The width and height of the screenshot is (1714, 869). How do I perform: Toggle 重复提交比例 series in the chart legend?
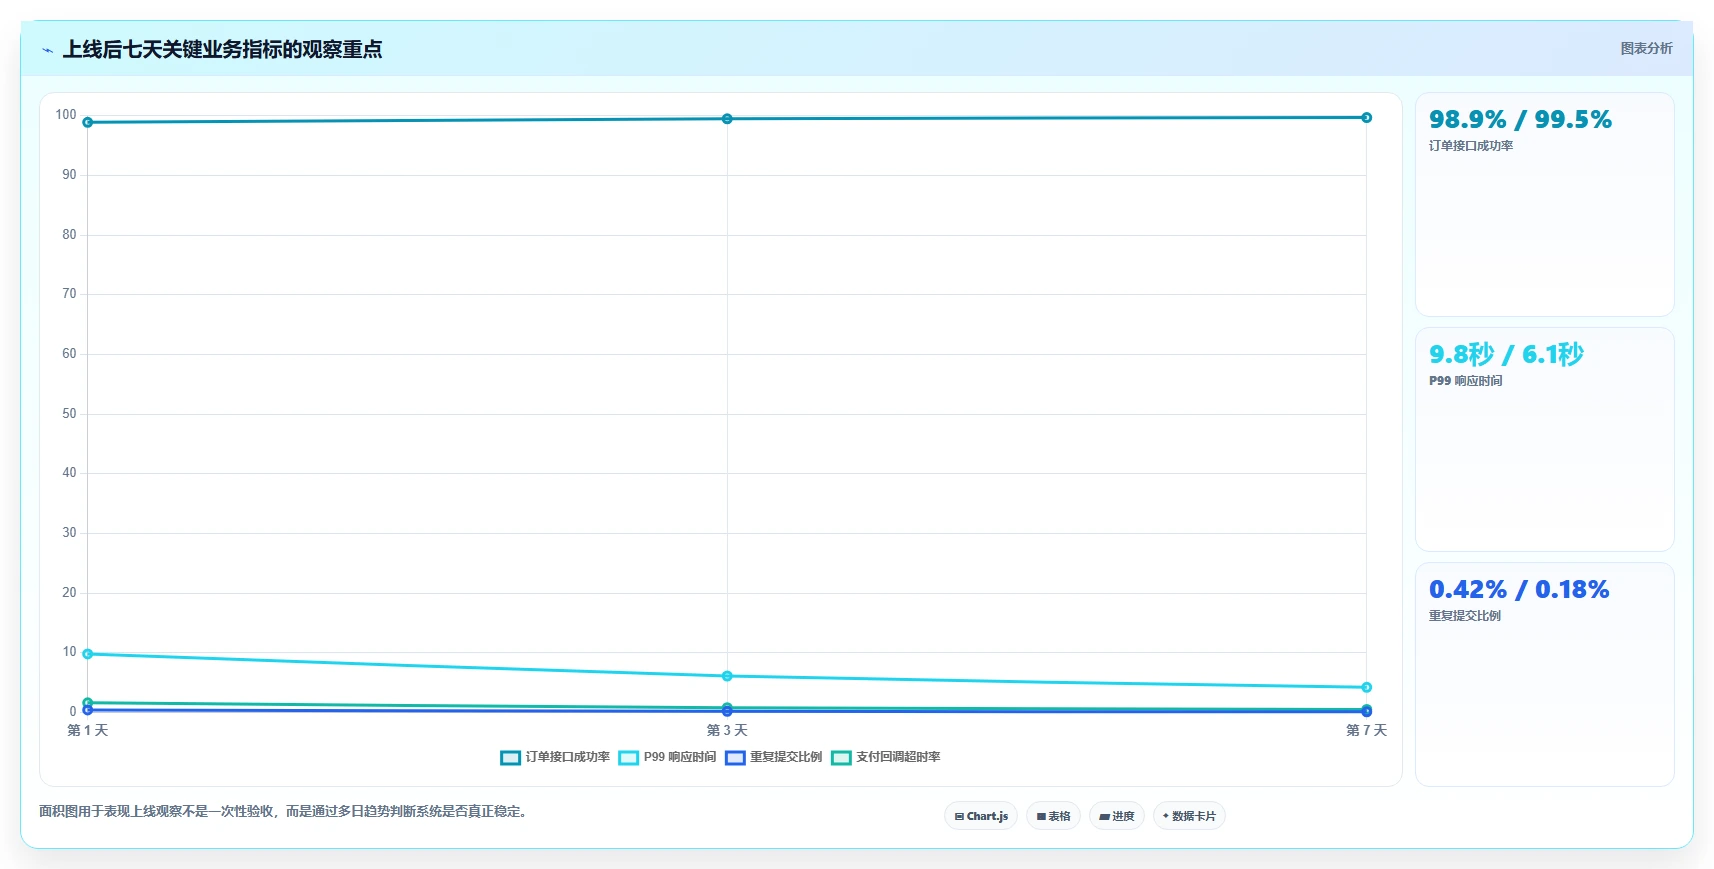[773, 757]
